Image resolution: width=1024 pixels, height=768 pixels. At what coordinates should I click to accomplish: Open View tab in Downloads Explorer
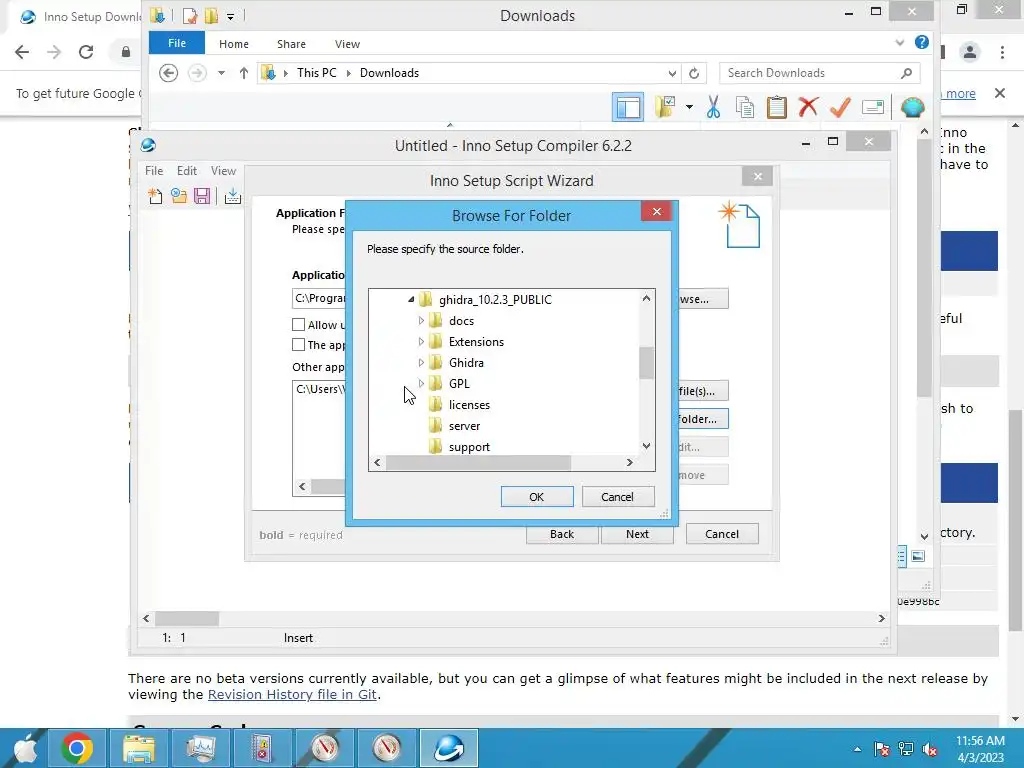pyautogui.click(x=347, y=44)
